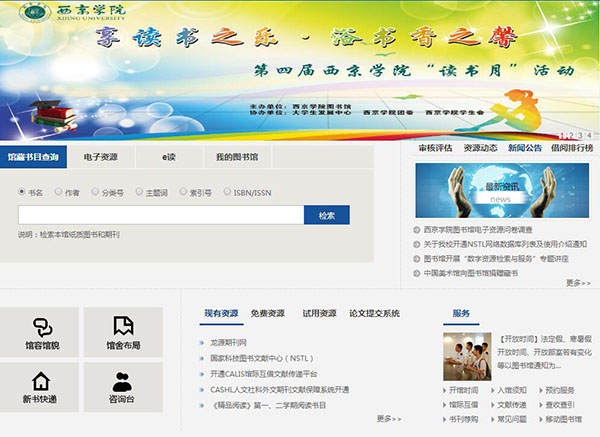
Task: Open the 馆舍布局 bookmark icon
Action: [123, 326]
